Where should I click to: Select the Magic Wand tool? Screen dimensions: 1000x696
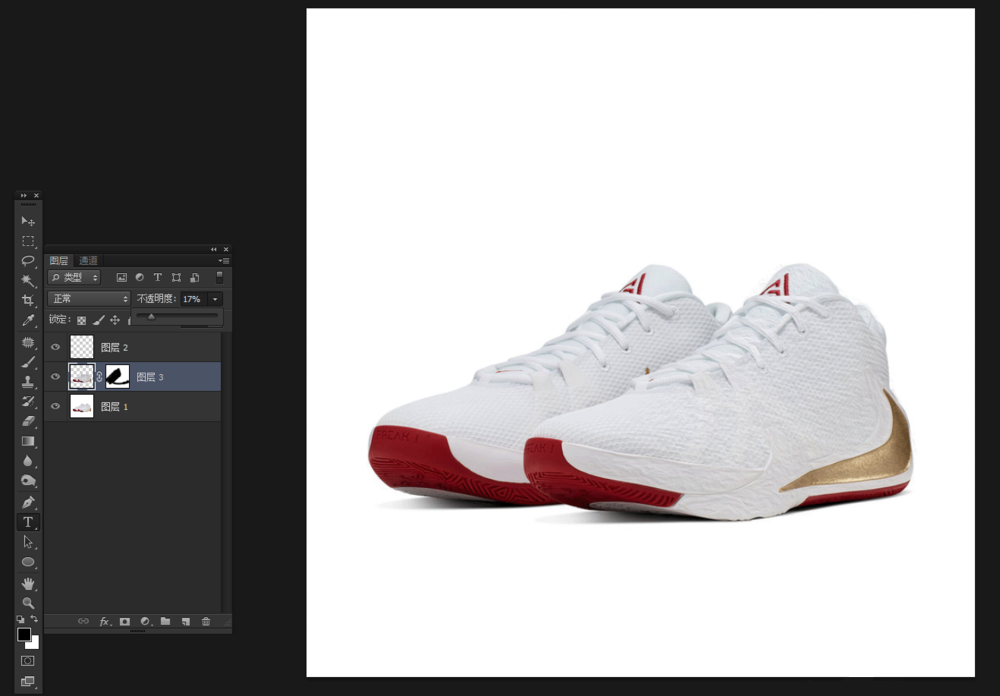[28, 281]
